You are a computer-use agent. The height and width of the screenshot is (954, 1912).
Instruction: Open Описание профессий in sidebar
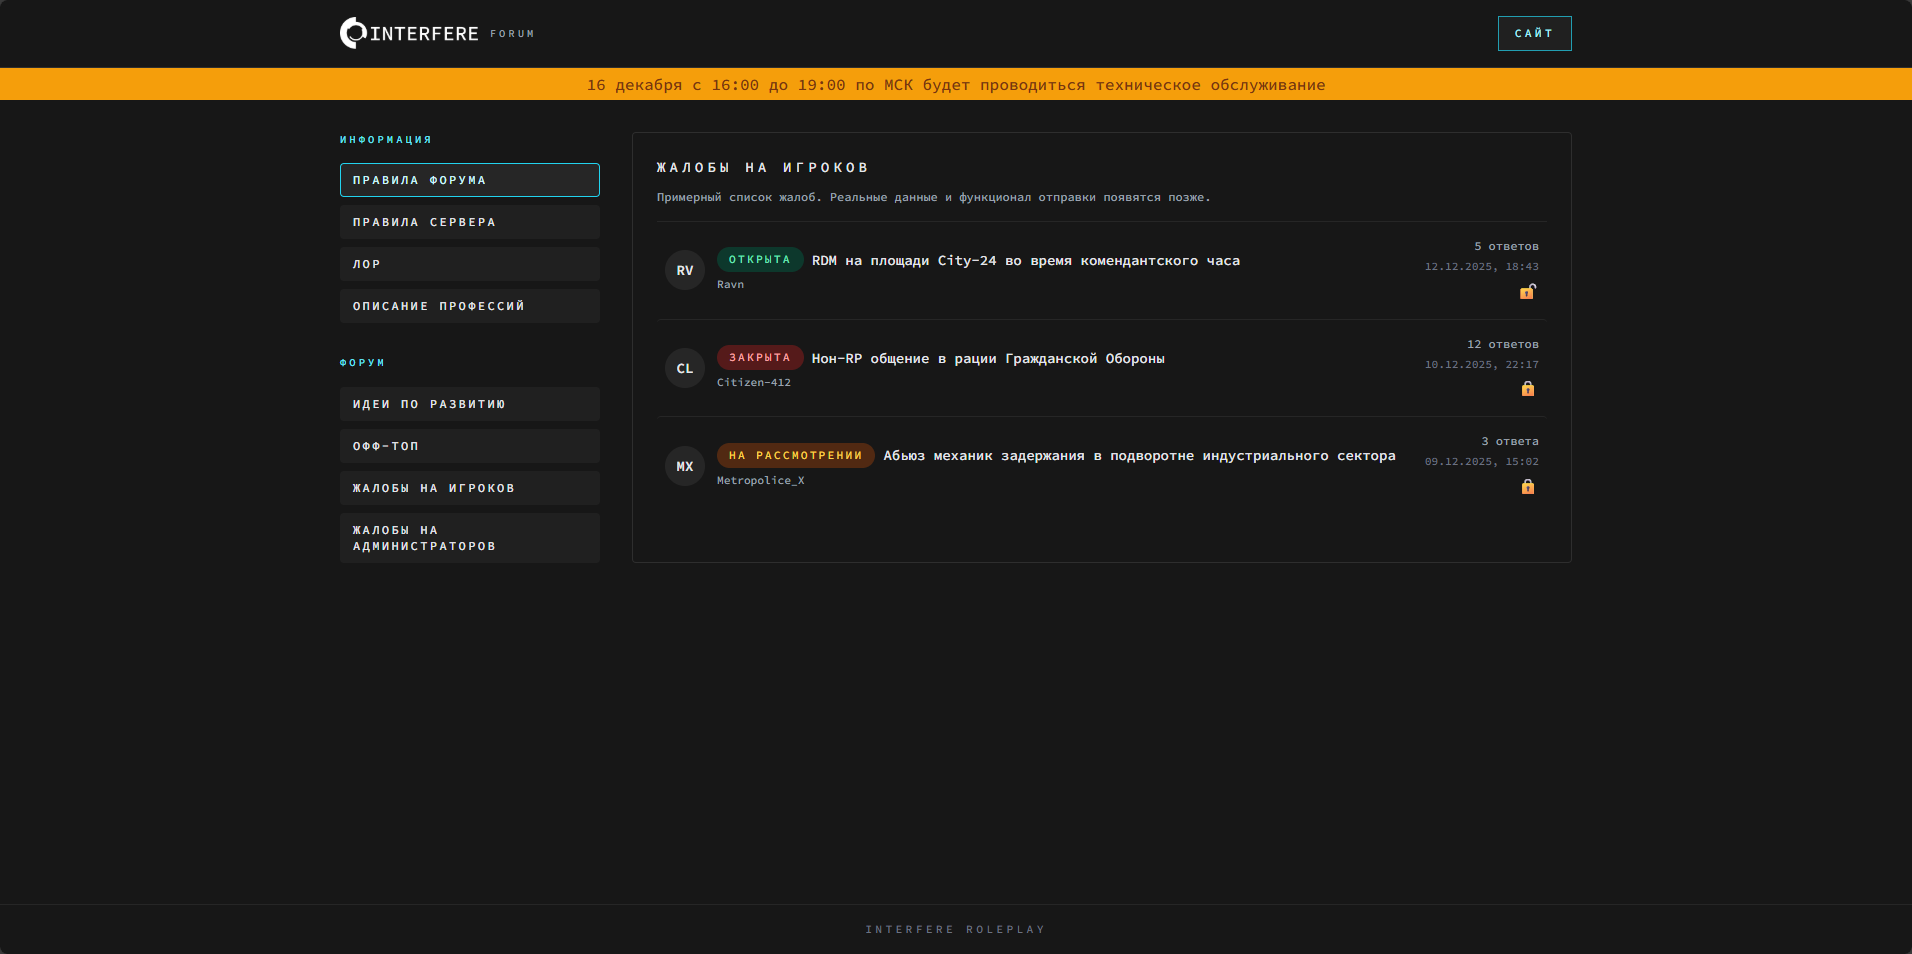tap(469, 306)
